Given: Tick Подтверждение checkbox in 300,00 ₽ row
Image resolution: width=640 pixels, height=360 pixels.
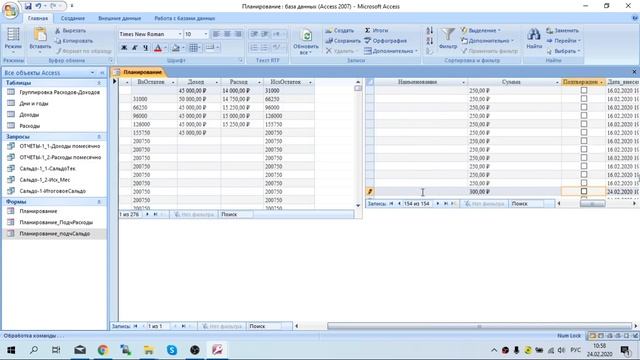Looking at the screenshot, I should coord(584,191).
